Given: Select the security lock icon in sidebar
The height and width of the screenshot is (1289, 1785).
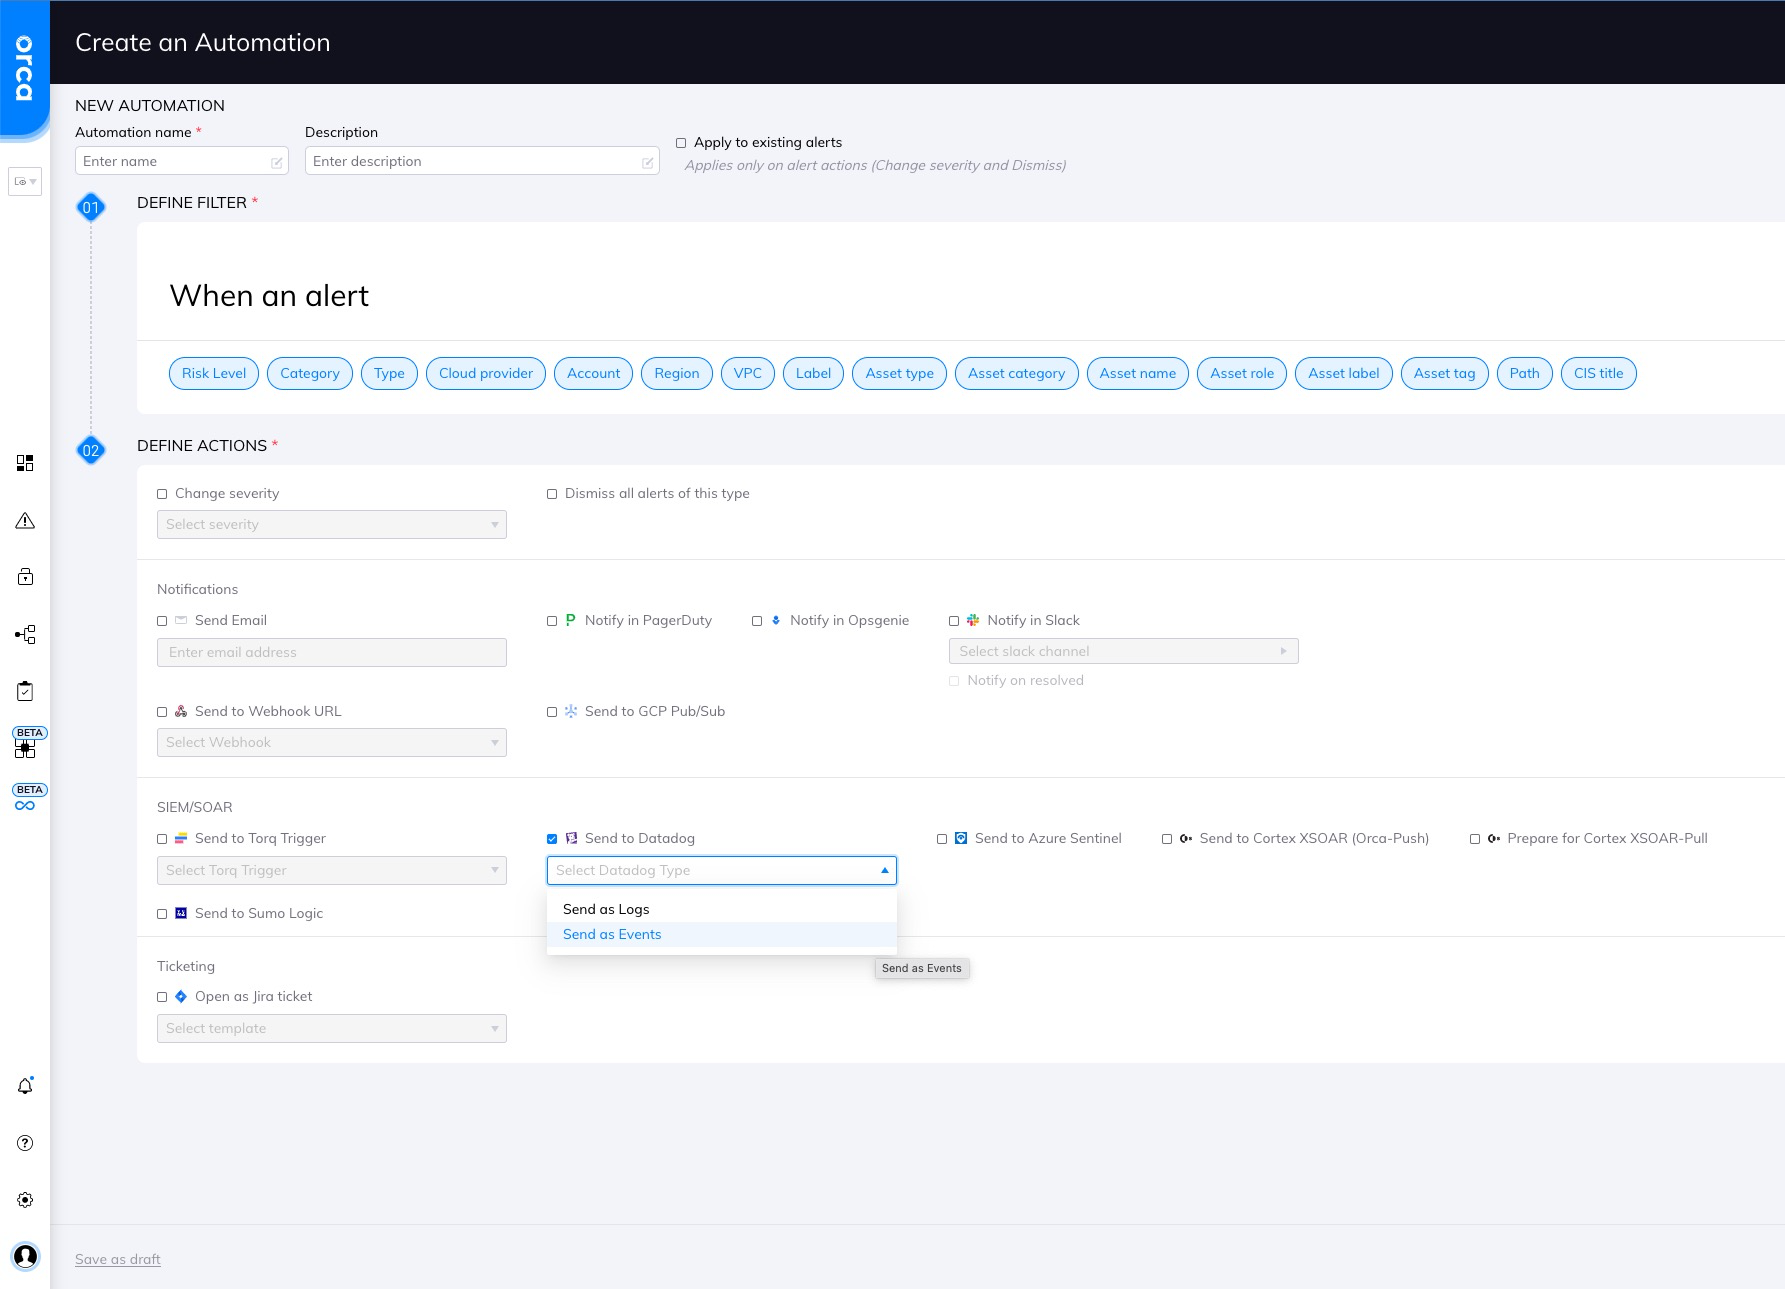Looking at the screenshot, I should click(x=25, y=577).
